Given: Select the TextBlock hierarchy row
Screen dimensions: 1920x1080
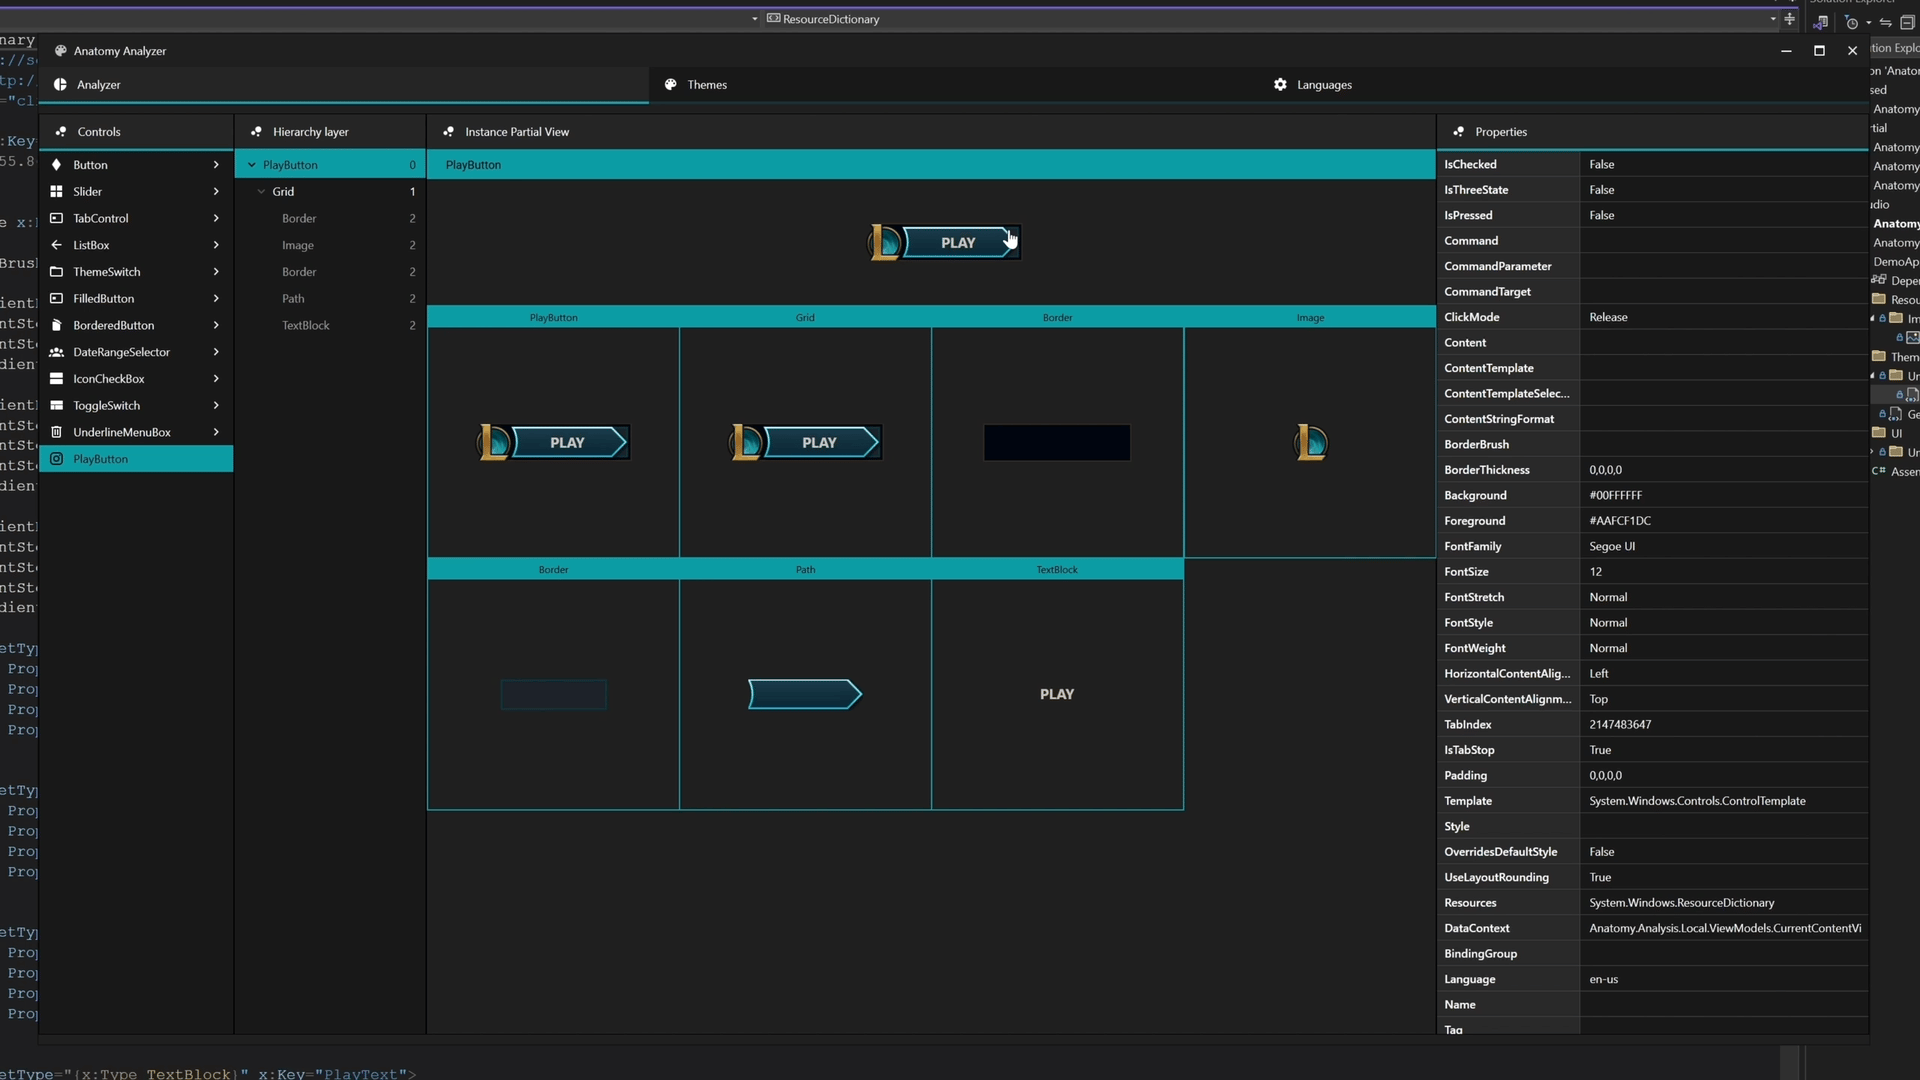Looking at the screenshot, I should click(x=330, y=325).
